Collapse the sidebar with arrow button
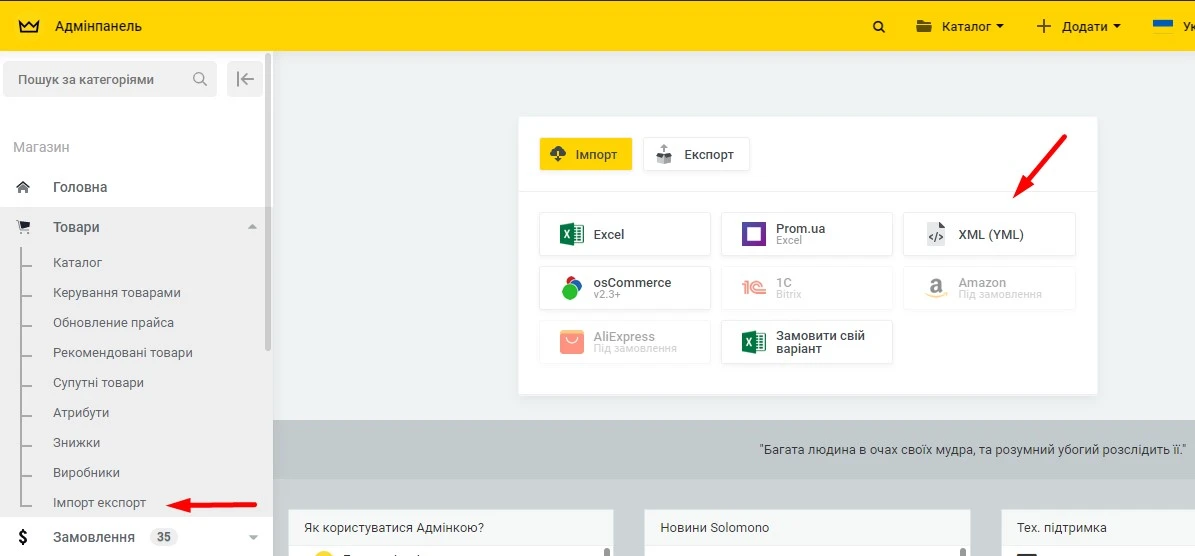 (x=245, y=79)
